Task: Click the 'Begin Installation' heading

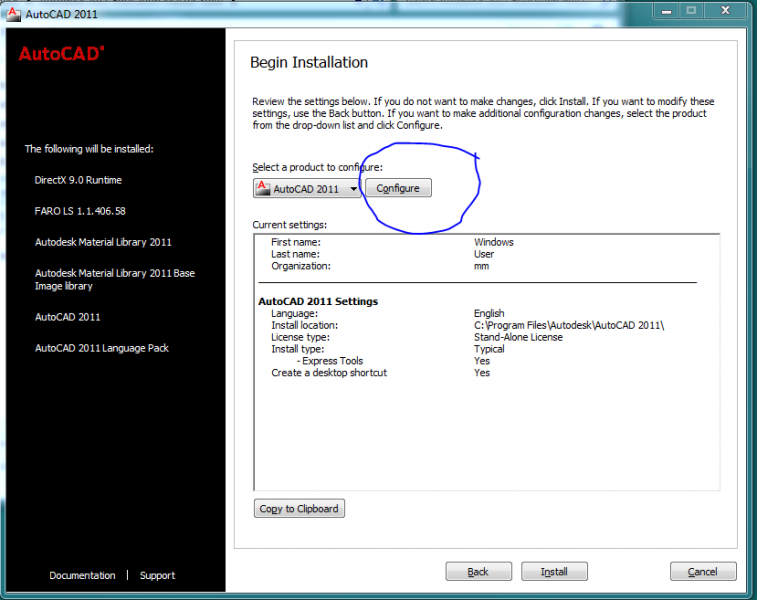Action: click(x=309, y=62)
